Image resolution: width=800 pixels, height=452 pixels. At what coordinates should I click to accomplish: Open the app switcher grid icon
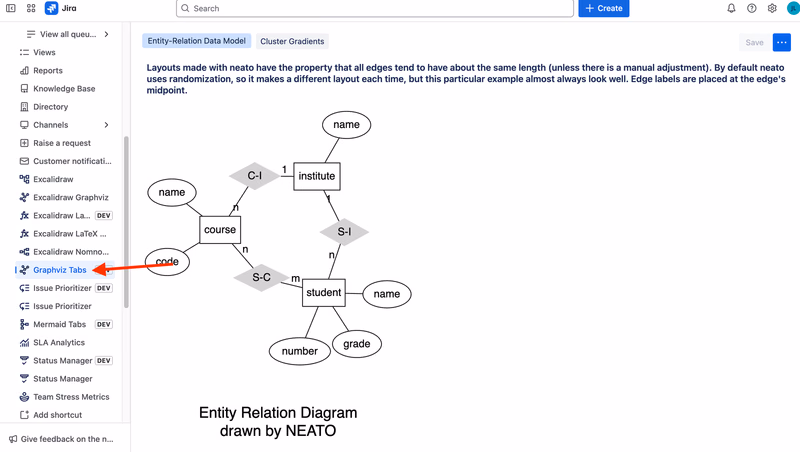[x=31, y=8]
